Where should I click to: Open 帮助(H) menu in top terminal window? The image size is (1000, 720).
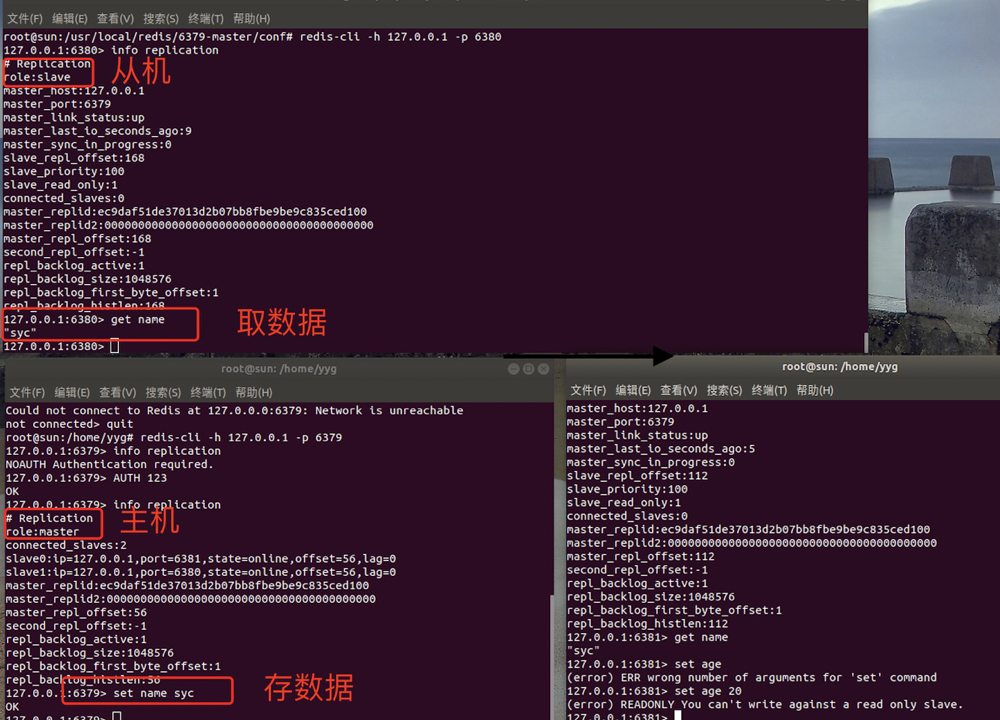pyautogui.click(x=251, y=18)
